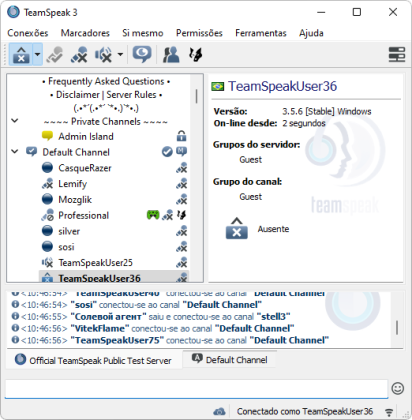Select the Admin Island channel

(86, 136)
